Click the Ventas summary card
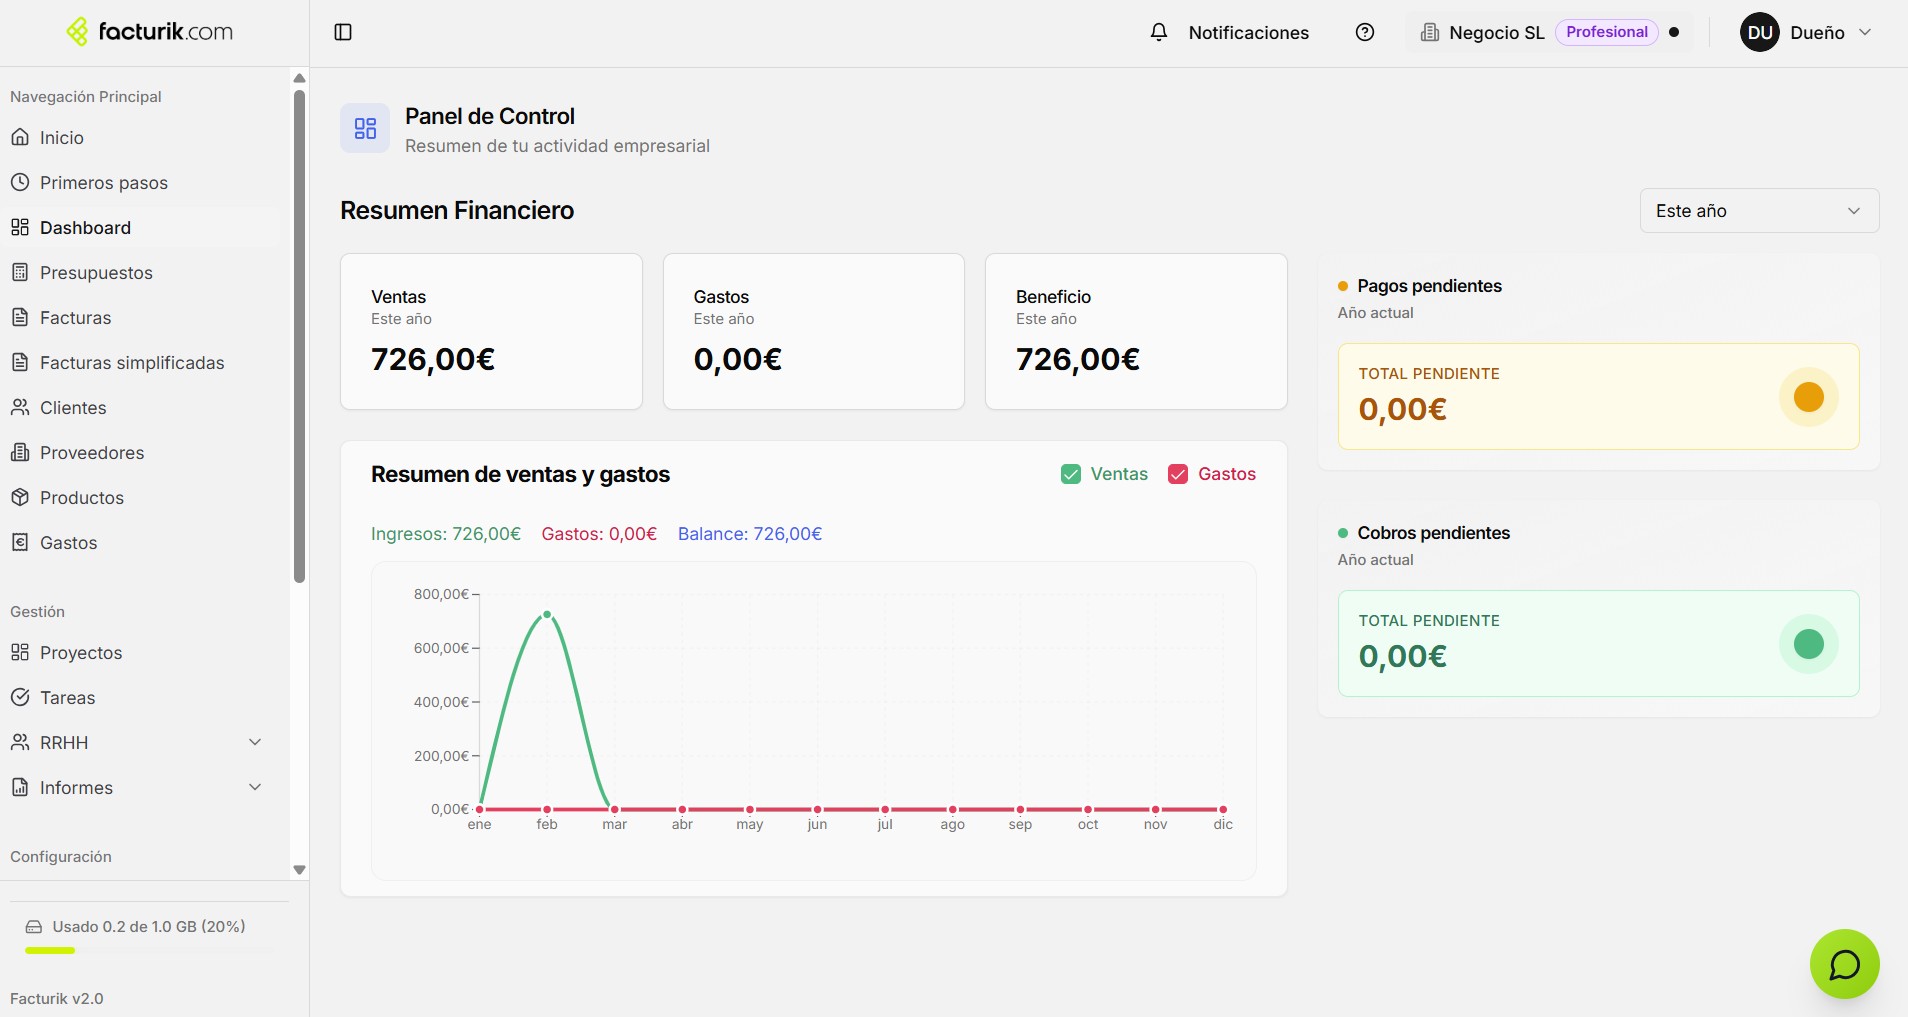This screenshot has width=1908, height=1017. [x=491, y=331]
